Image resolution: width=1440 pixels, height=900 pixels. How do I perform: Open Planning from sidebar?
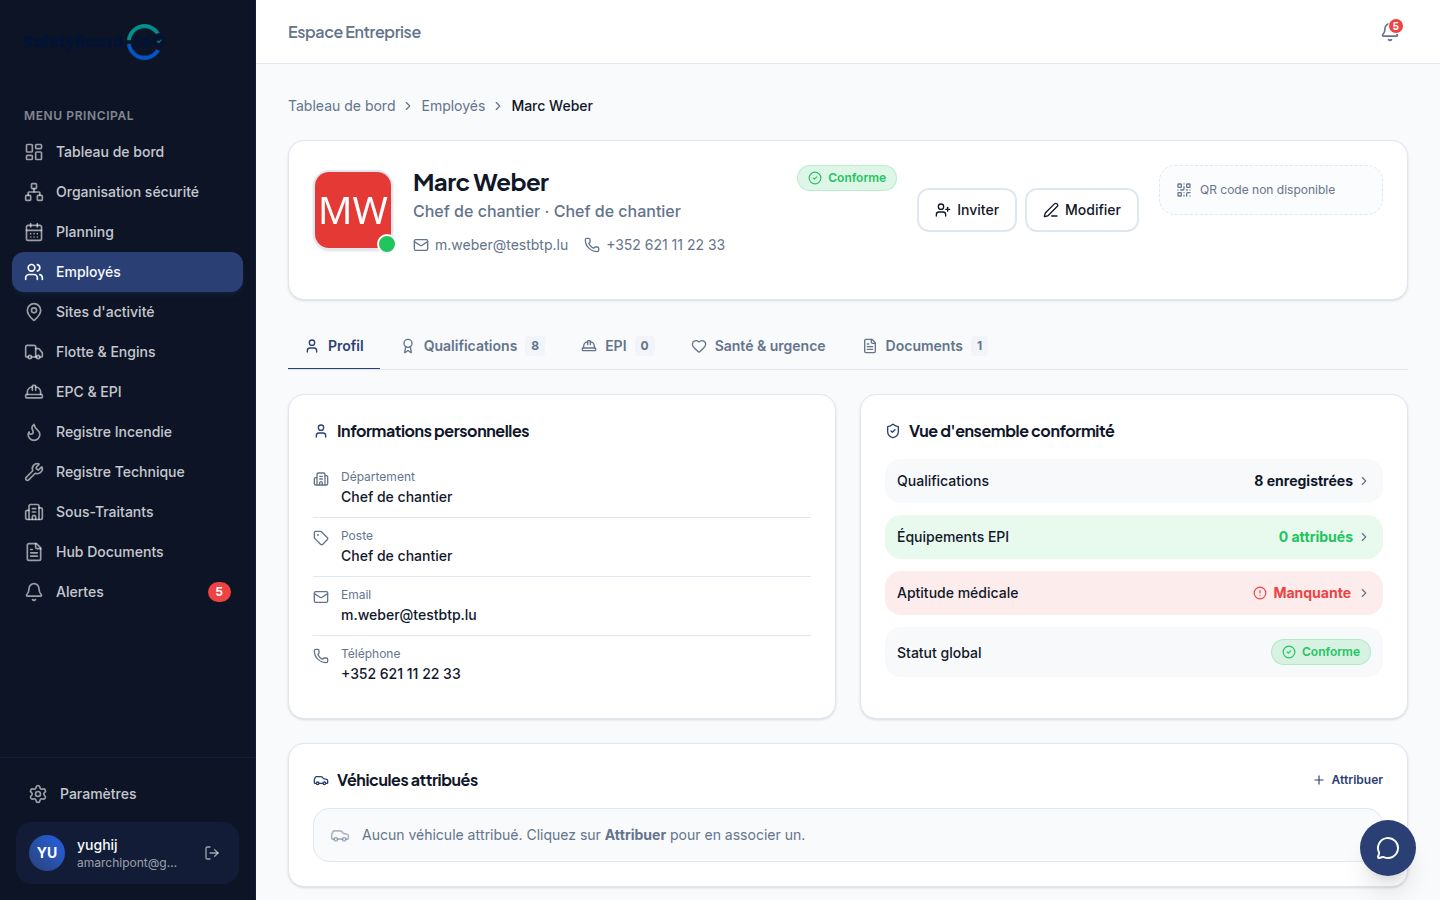pyautogui.click(x=127, y=232)
